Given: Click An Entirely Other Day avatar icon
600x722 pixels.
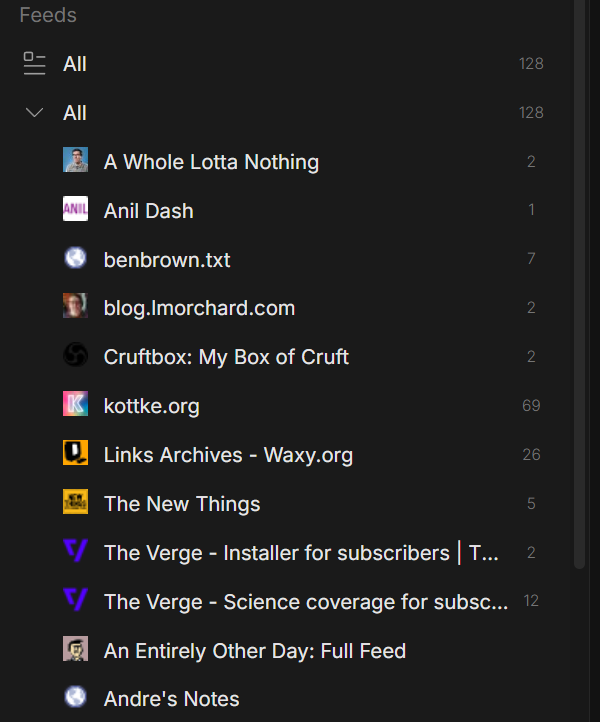Looking at the screenshot, I should click(76, 648).
